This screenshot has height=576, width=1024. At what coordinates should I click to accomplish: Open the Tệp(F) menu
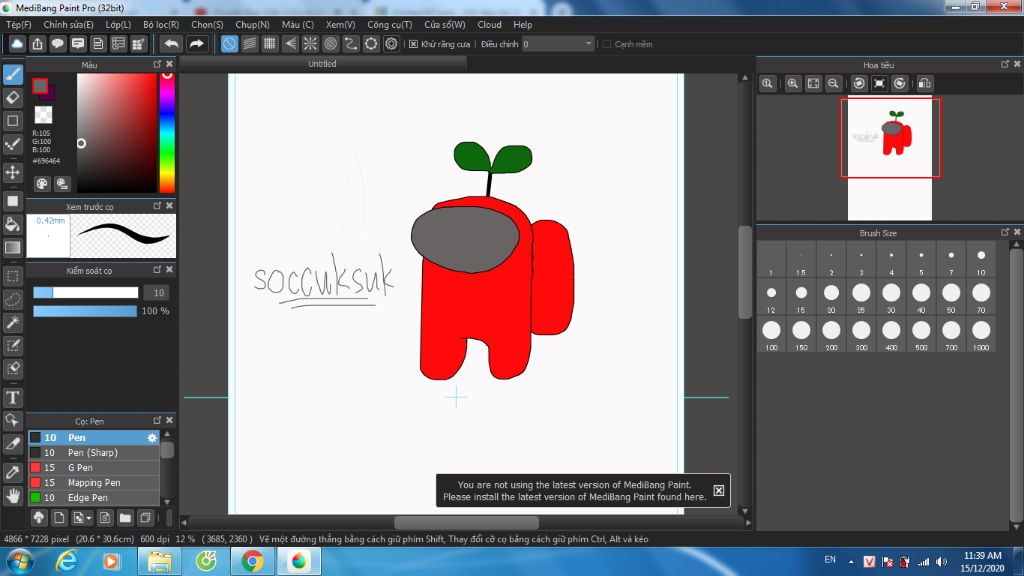click(19, 25)
